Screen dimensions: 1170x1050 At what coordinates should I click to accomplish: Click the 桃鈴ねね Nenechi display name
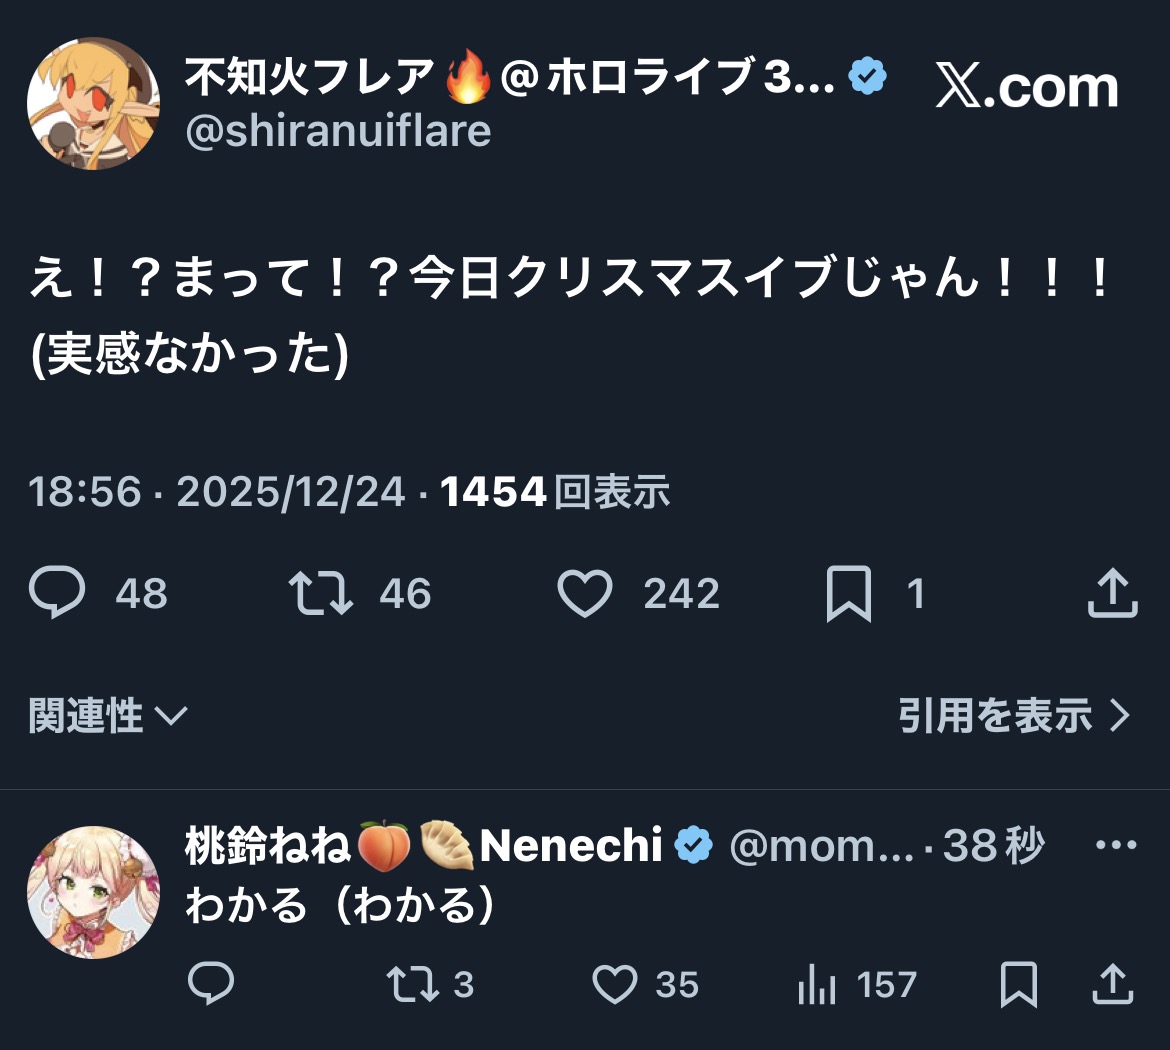(x=423, y=846)
